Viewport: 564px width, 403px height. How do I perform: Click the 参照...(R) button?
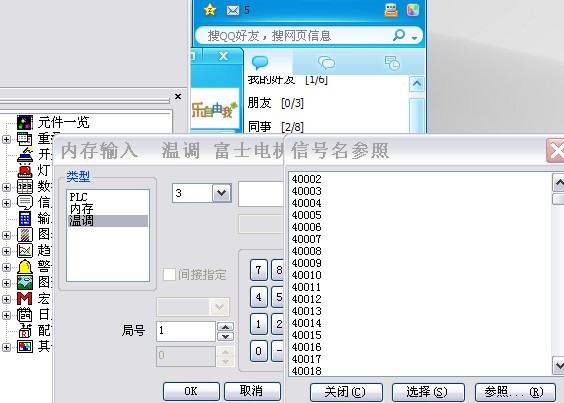(x=515, y=392)
